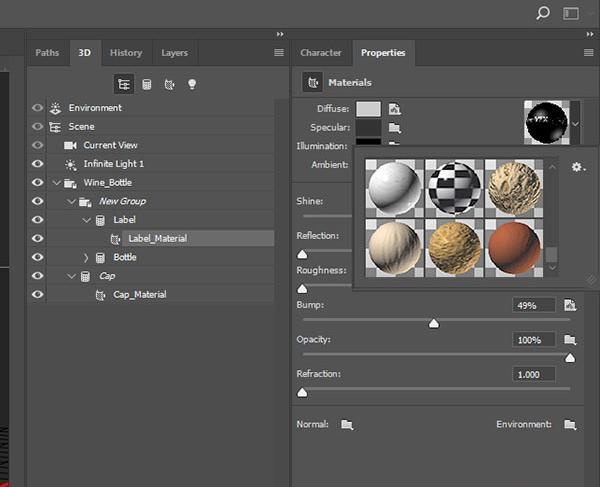Click the Label_Material material icon
600x487 pixels.
(115, 239)
